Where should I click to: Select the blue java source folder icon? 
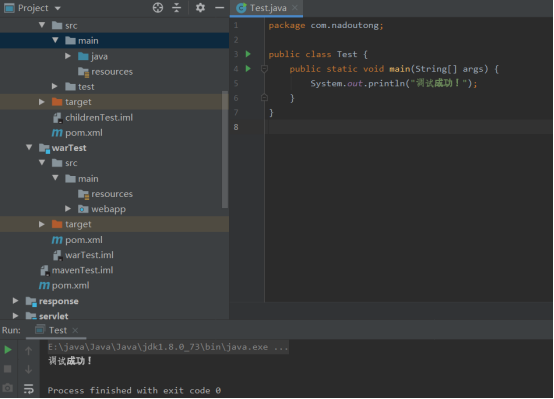tap(83, 56)
